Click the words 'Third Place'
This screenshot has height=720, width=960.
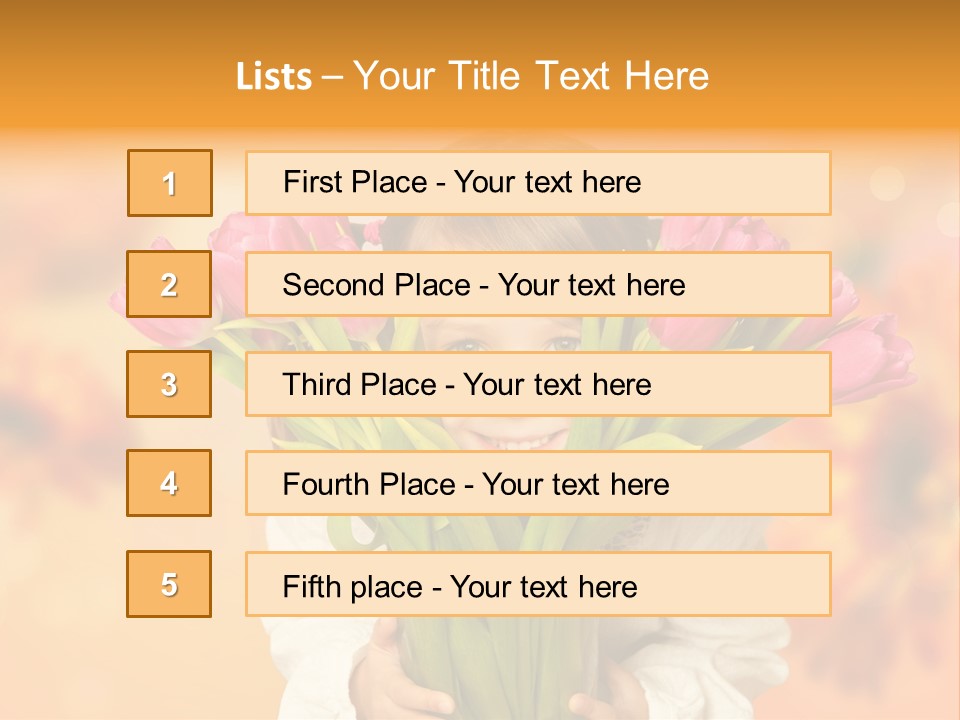(x=359, y=384)
